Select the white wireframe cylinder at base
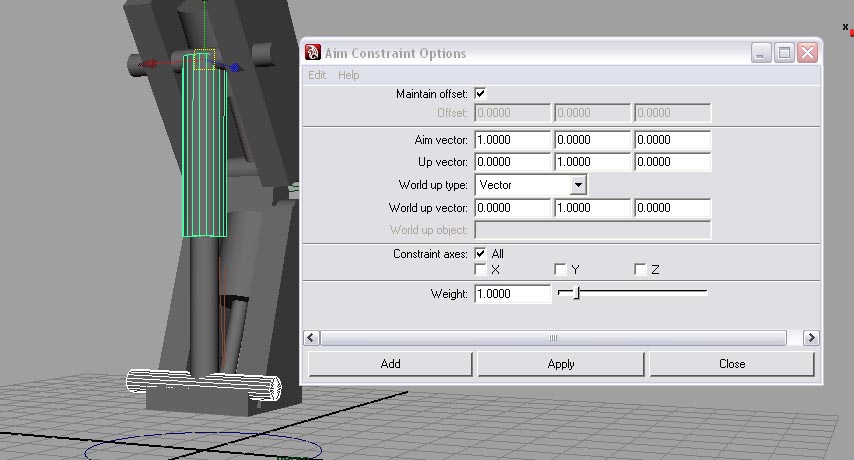 204,383
